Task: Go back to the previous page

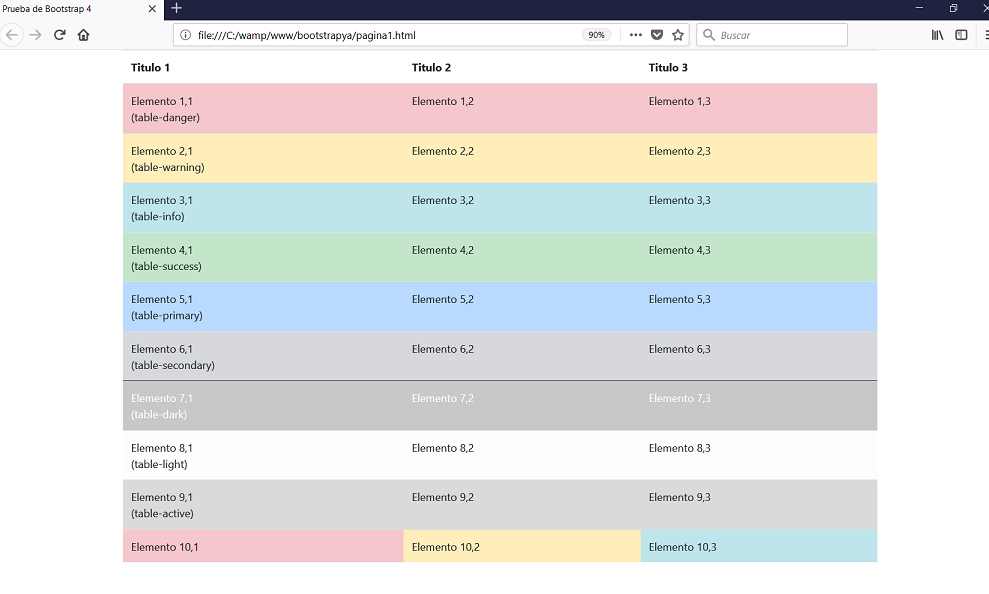Action: tap(12, 35)
